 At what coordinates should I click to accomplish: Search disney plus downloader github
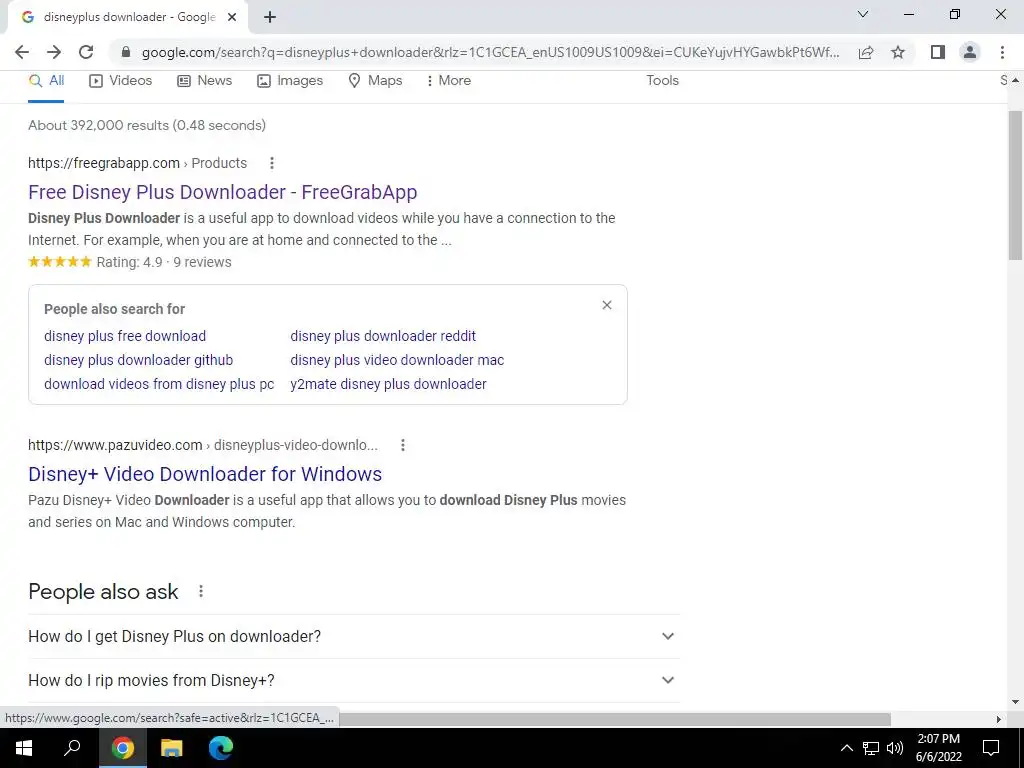(x=138, y=360)
